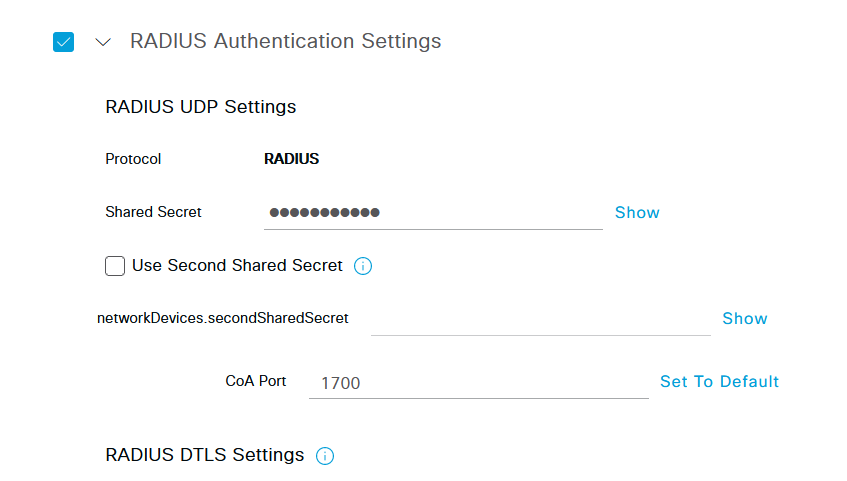The image size is (847, 481).
Task: Open info icon beside Use Second Shared Secret
Action: (362, 266)
